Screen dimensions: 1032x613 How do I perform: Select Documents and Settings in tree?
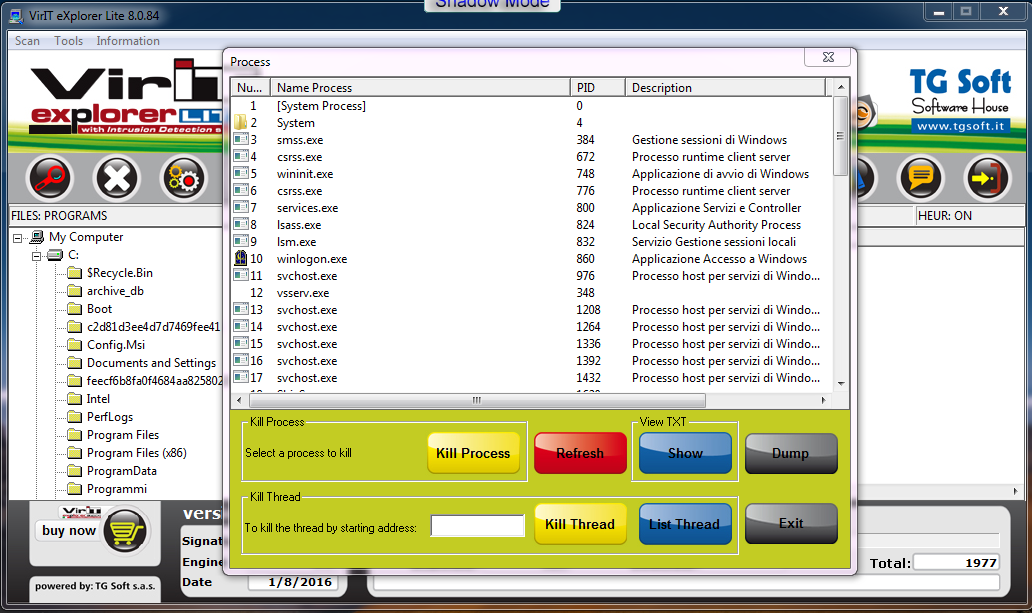point(151,363)
